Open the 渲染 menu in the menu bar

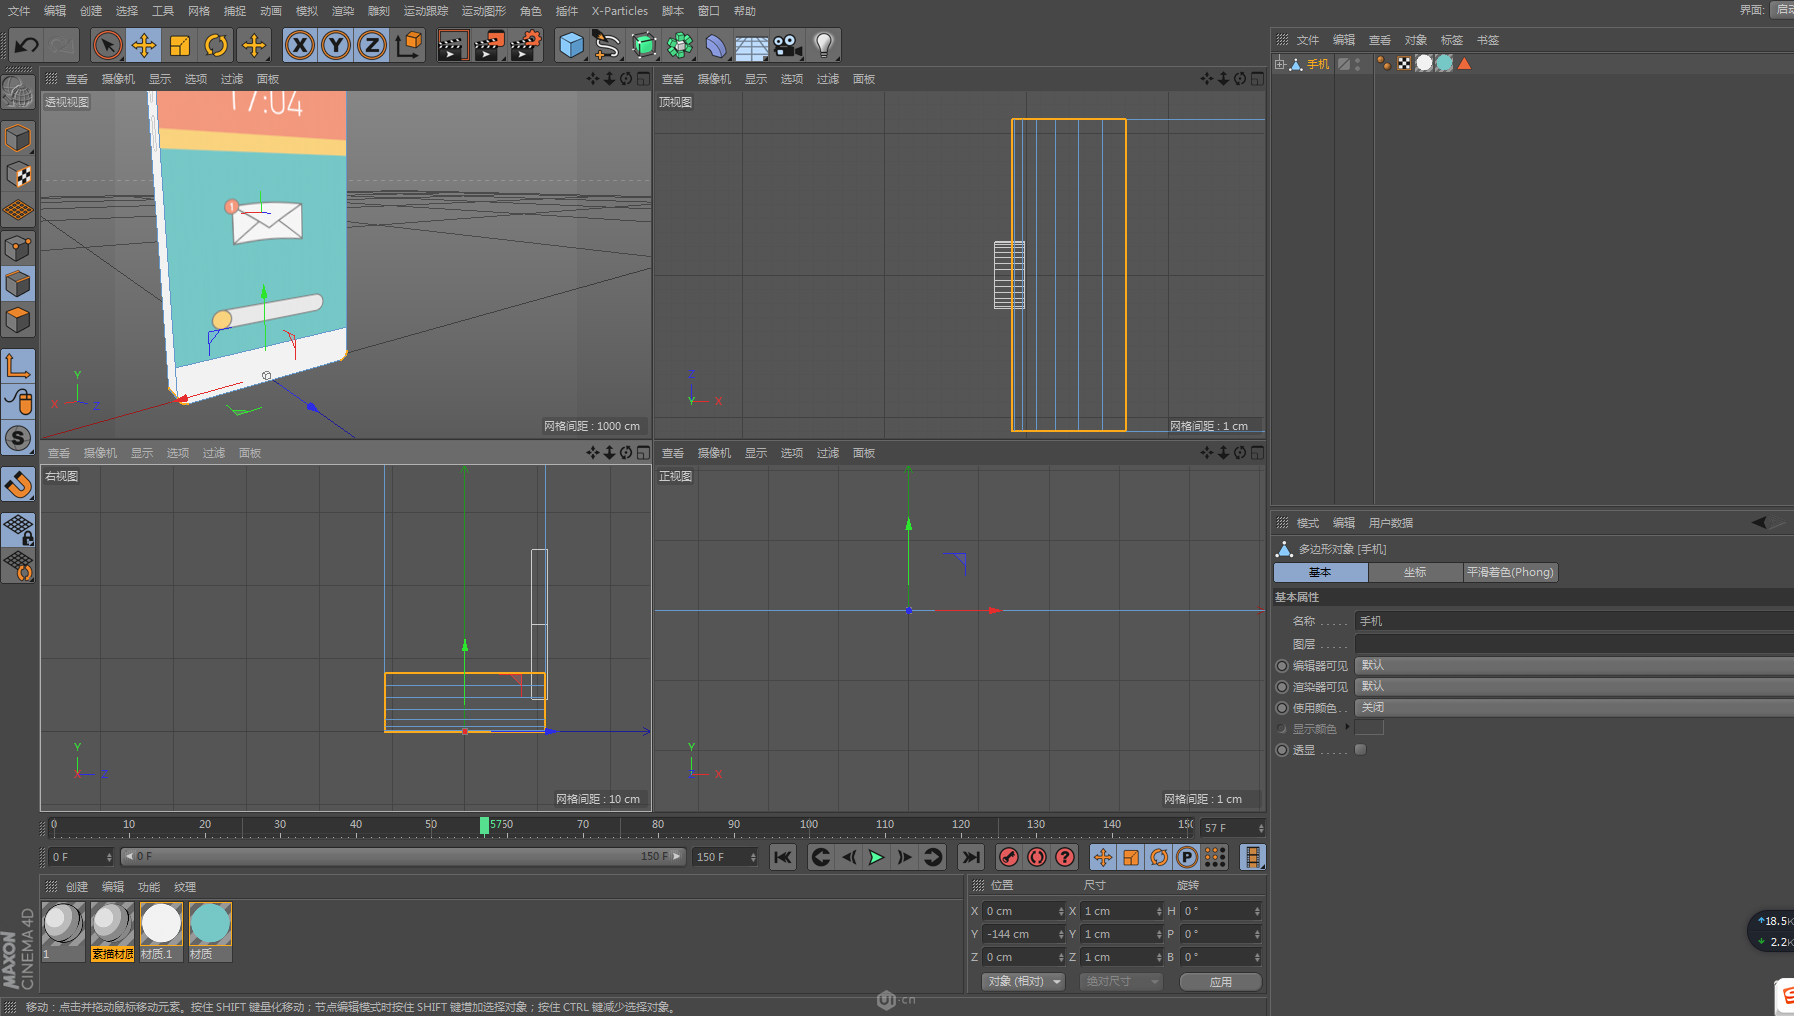point(343,11)
